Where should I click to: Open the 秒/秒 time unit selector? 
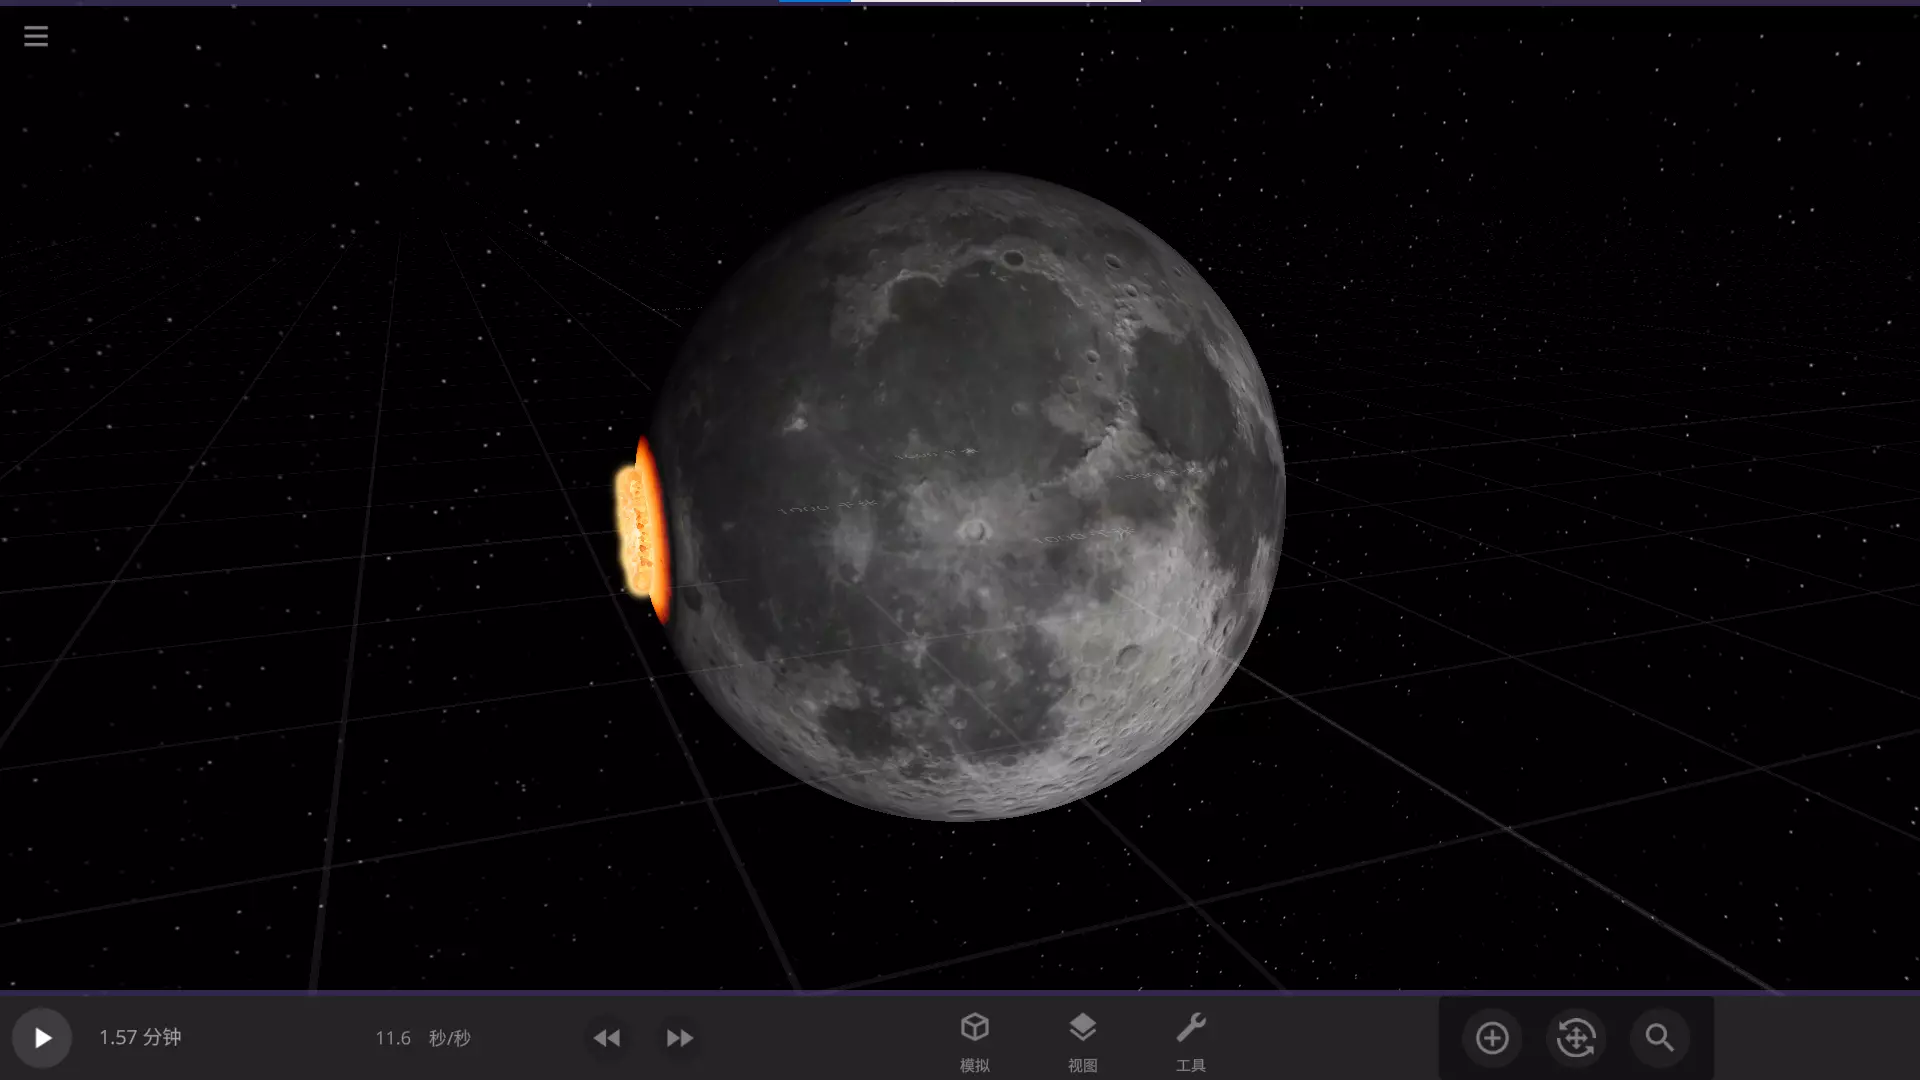click(449, 1038)
